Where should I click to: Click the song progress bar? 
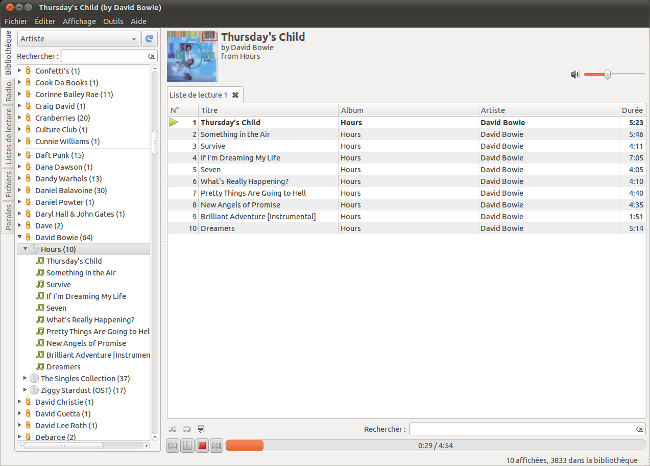click(435, 446)
